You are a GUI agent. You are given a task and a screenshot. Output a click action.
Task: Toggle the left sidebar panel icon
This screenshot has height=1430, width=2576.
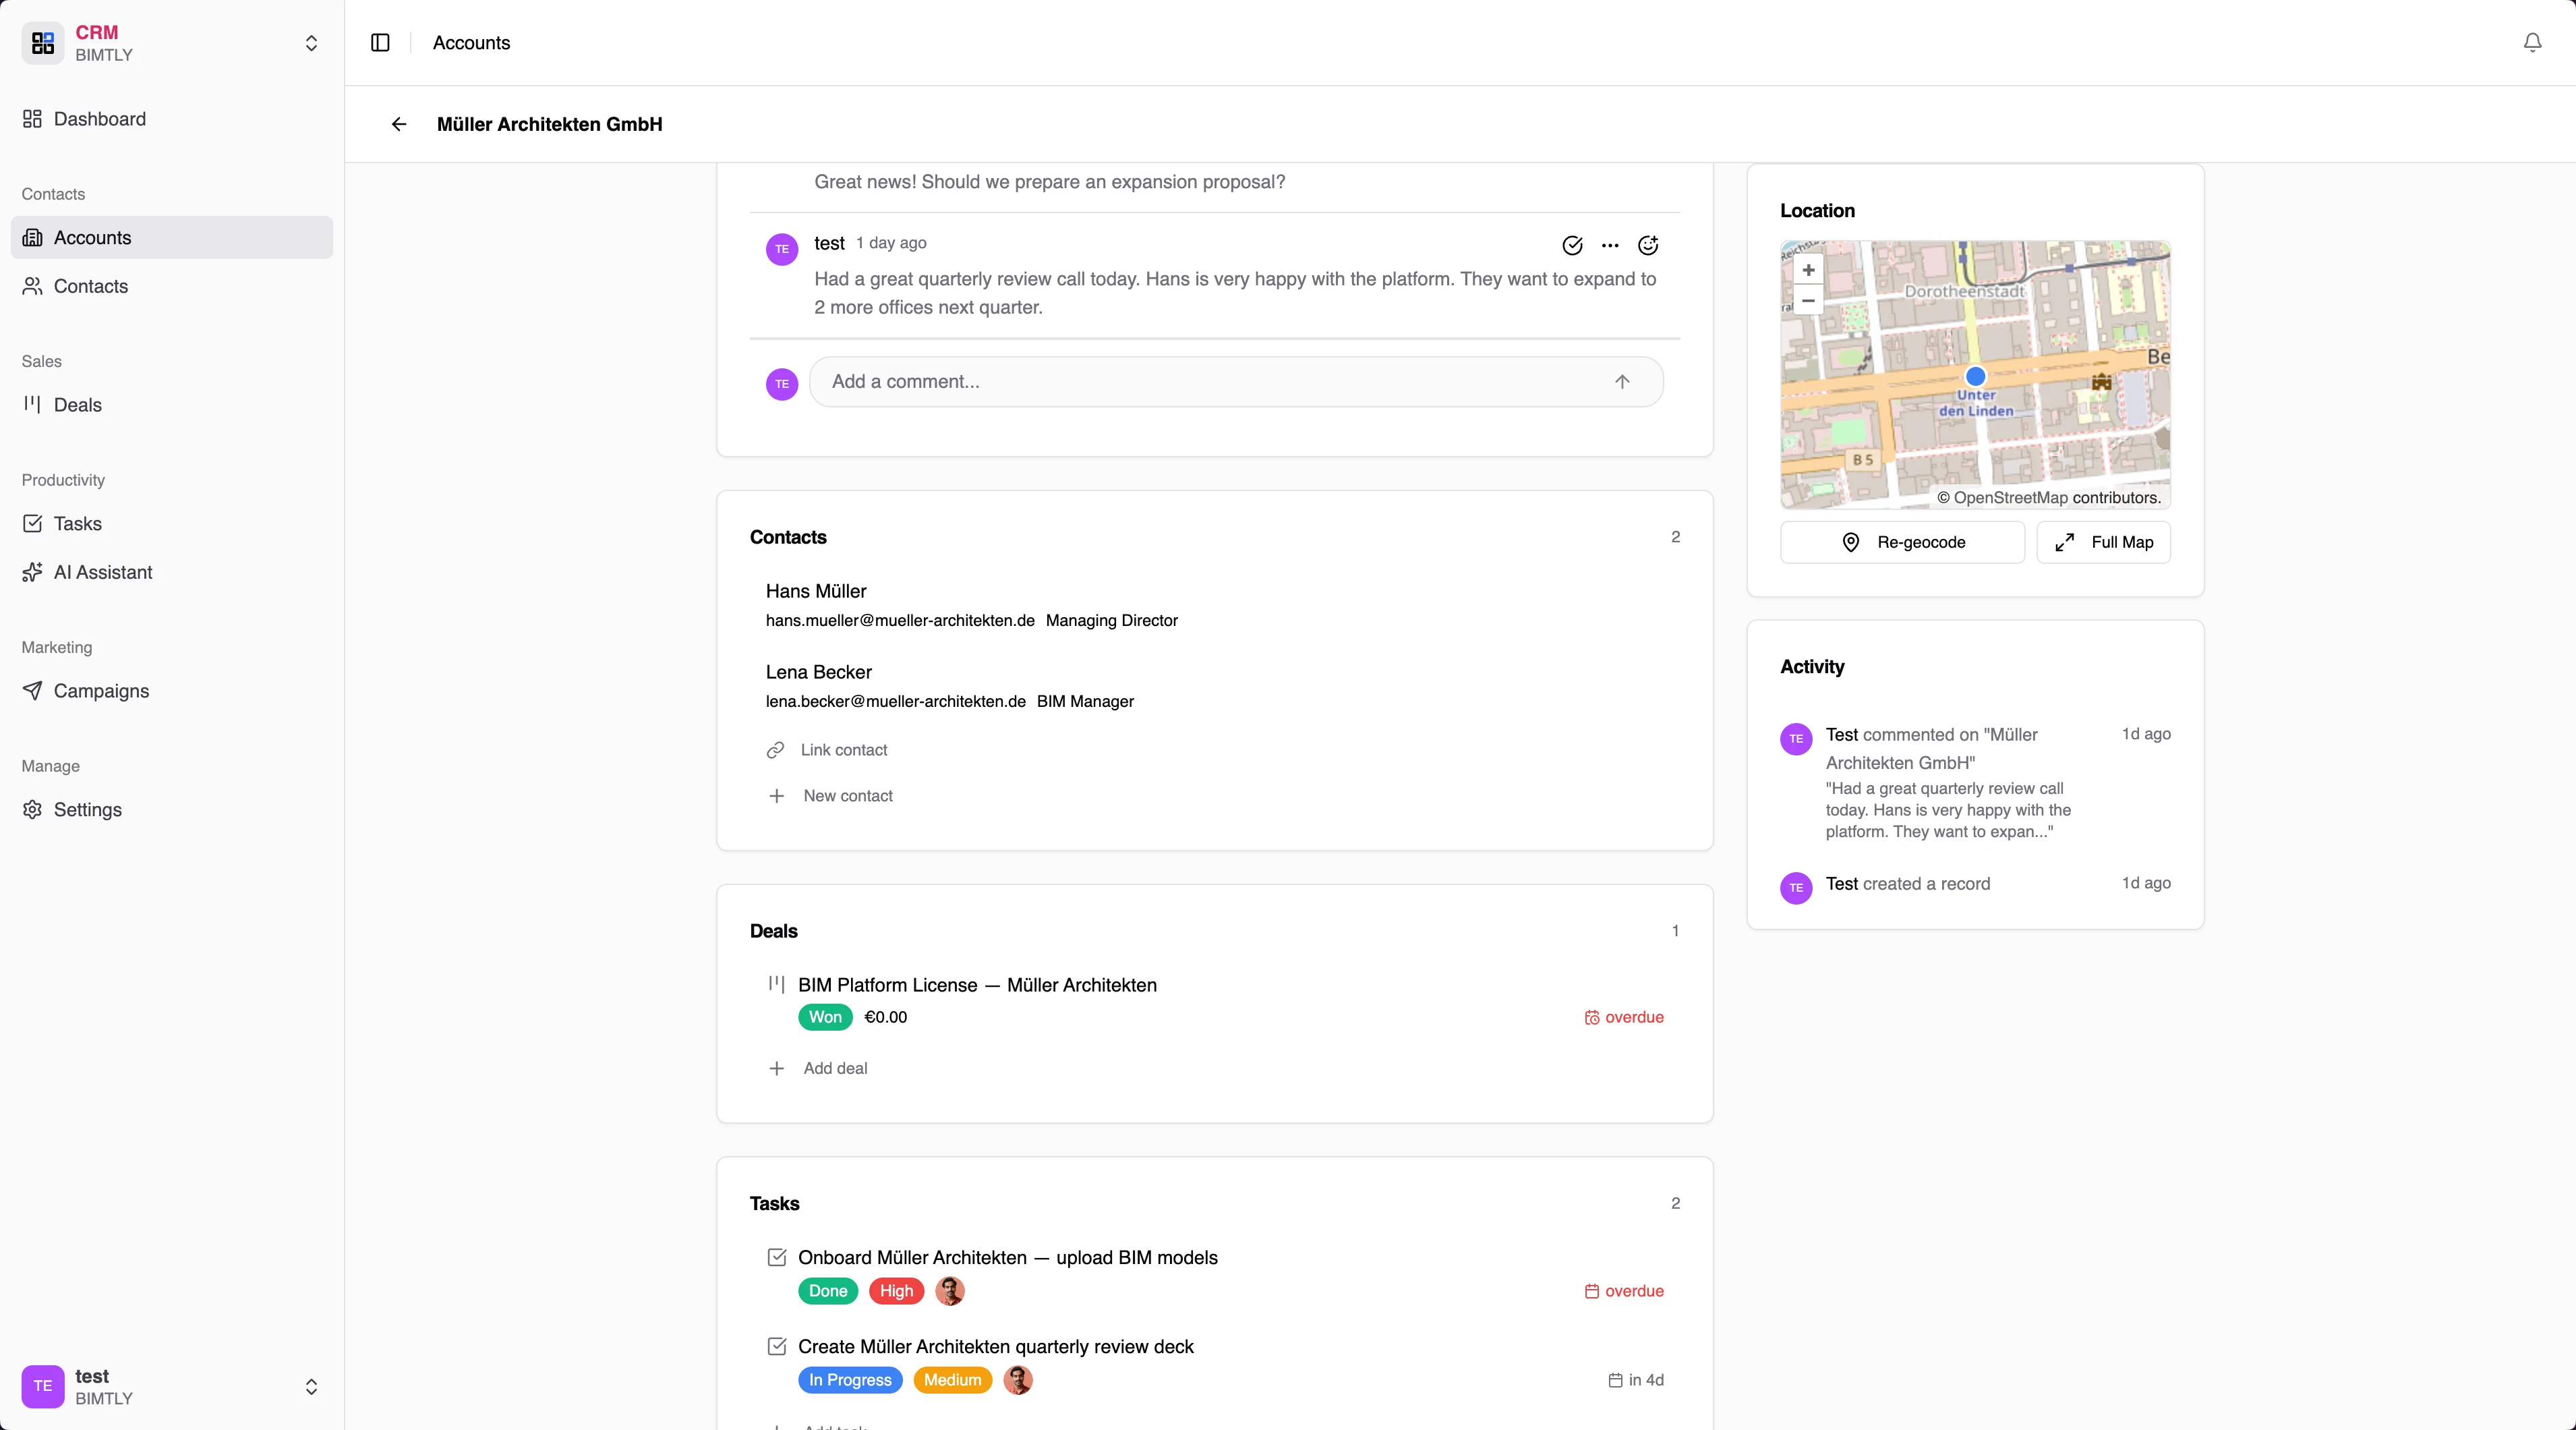[380, 43]
